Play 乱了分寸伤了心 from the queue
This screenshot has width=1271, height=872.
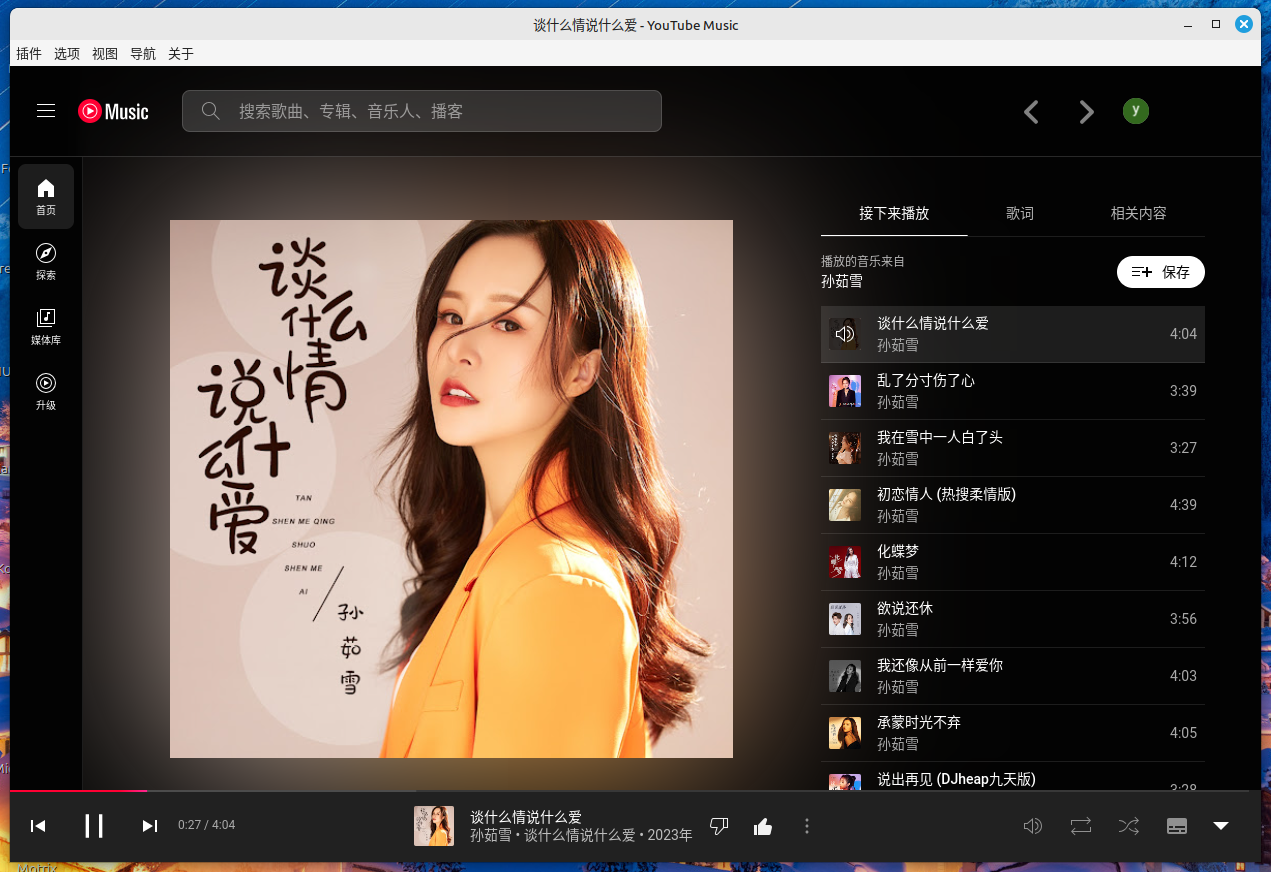click(x=1013, y=391)
